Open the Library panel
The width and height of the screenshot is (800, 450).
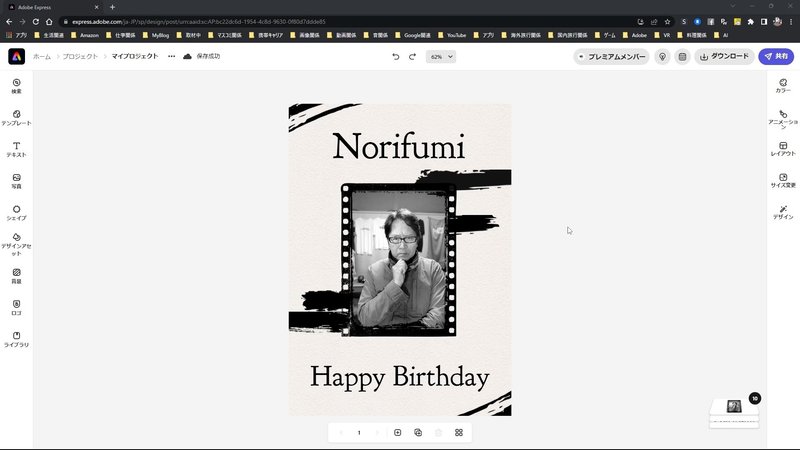tap(16, 339)
